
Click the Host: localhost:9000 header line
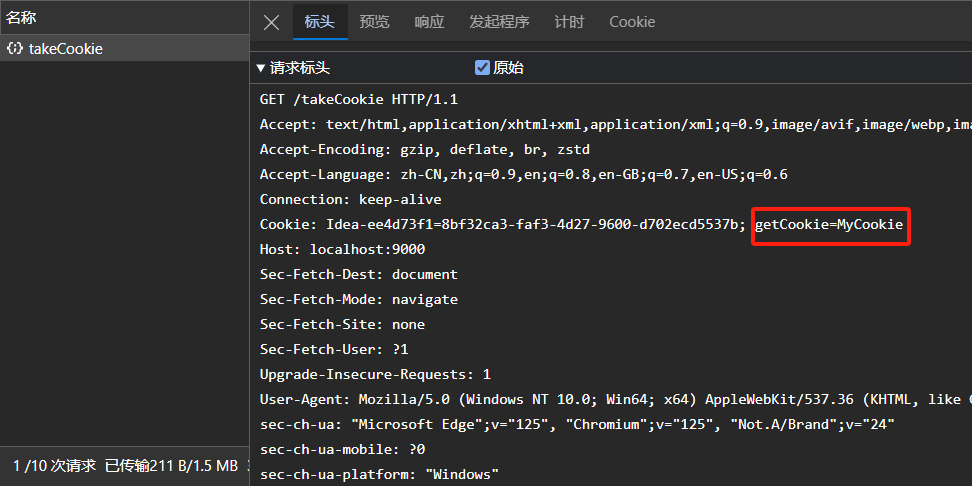coord(342,250)
